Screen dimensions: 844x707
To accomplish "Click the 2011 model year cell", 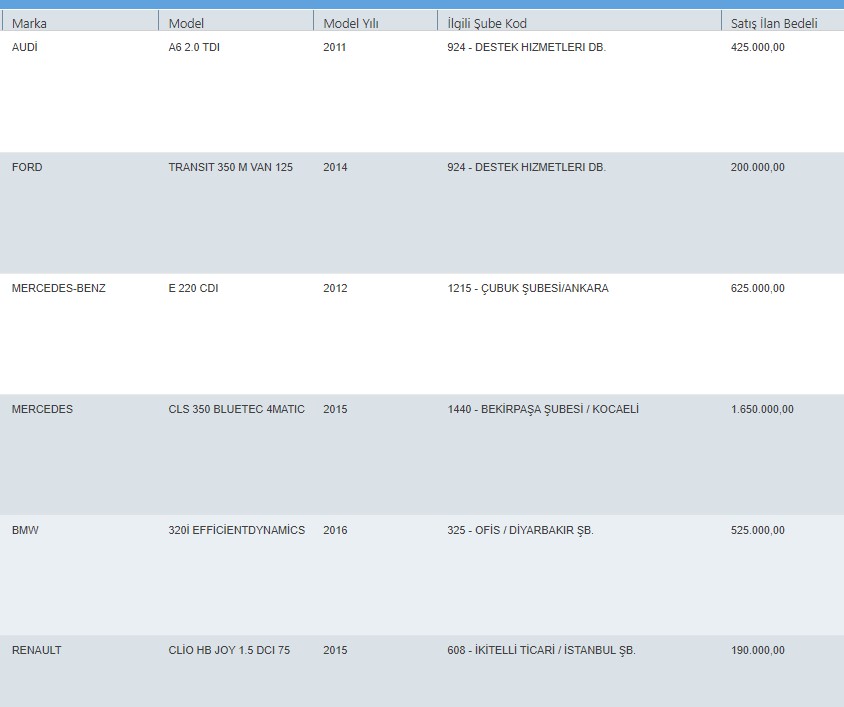I will click(x=334, y=47).
